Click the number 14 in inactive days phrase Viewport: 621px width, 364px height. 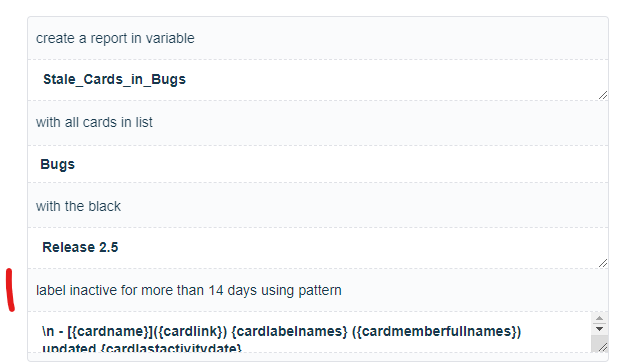pos(216,290)
